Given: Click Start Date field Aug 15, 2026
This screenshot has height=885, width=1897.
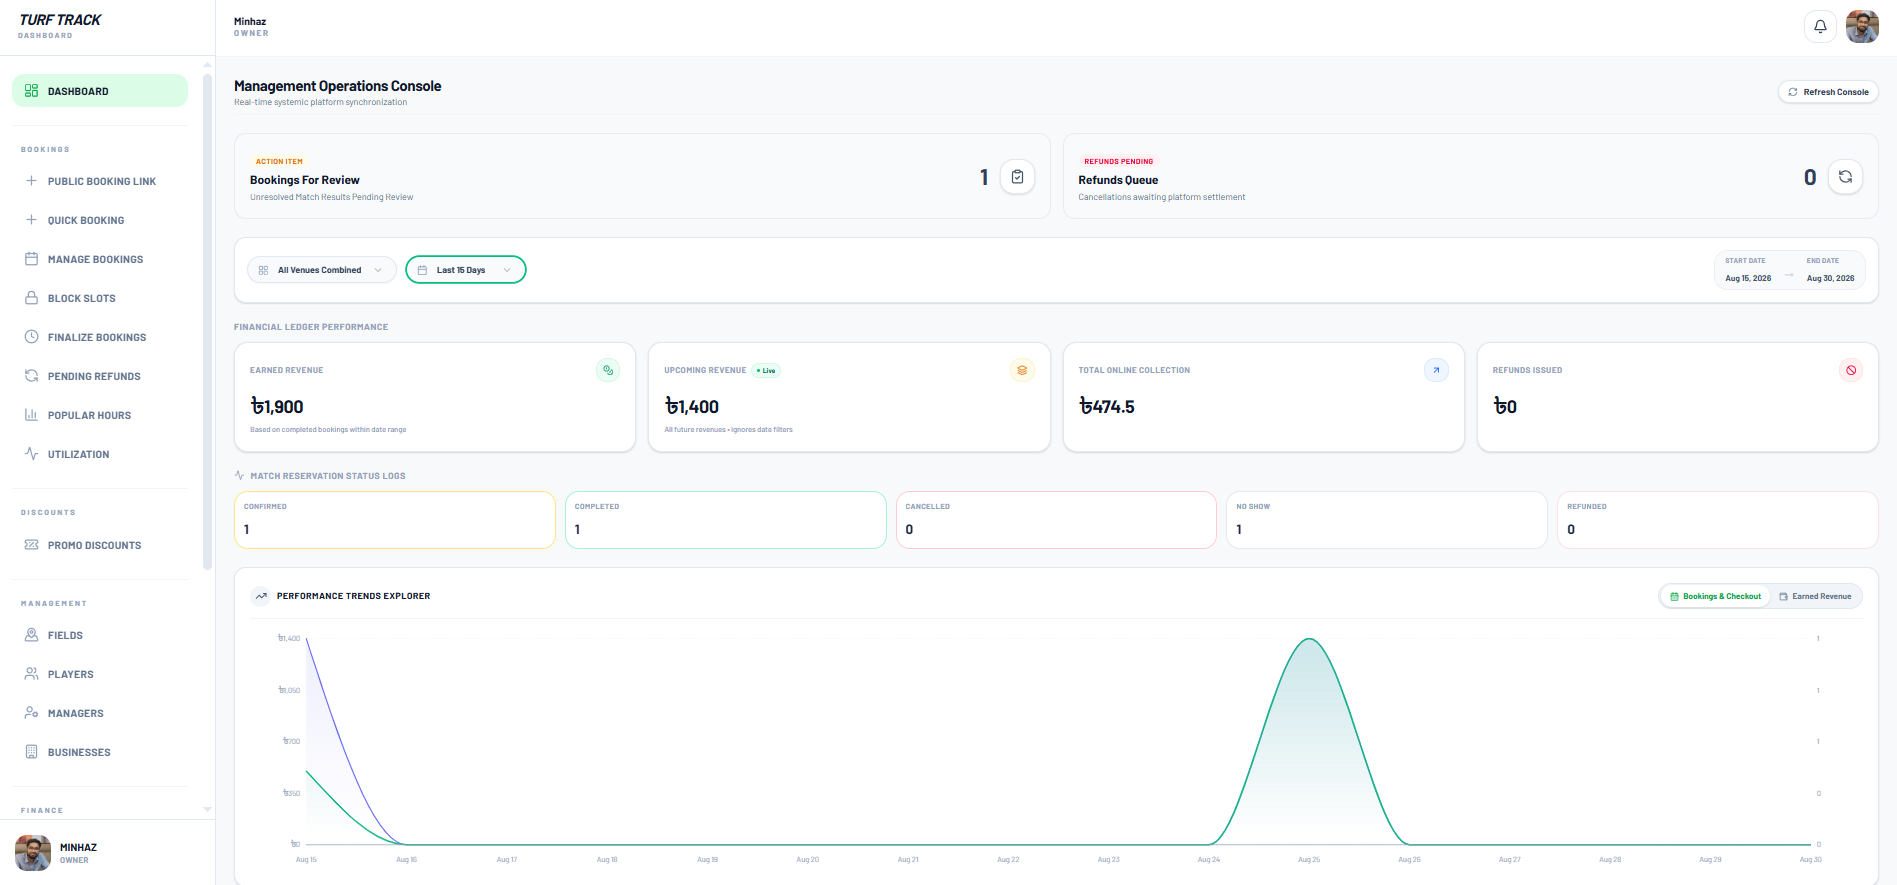Looking at the screenshot, I should click(x=1748, y=270).
